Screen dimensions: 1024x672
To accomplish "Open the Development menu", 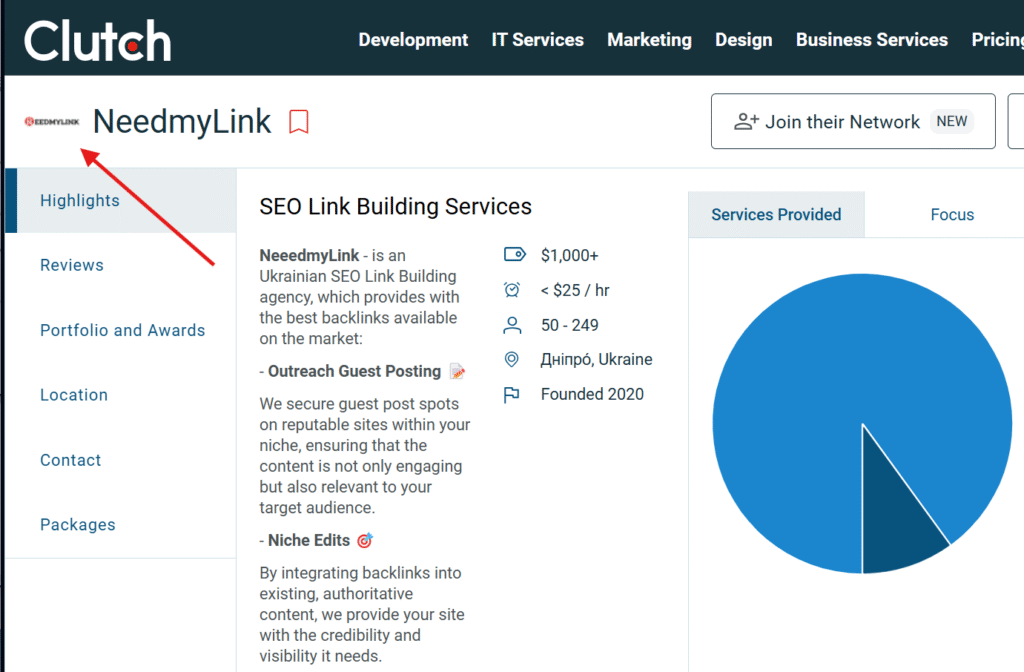I will coord(413,40).
